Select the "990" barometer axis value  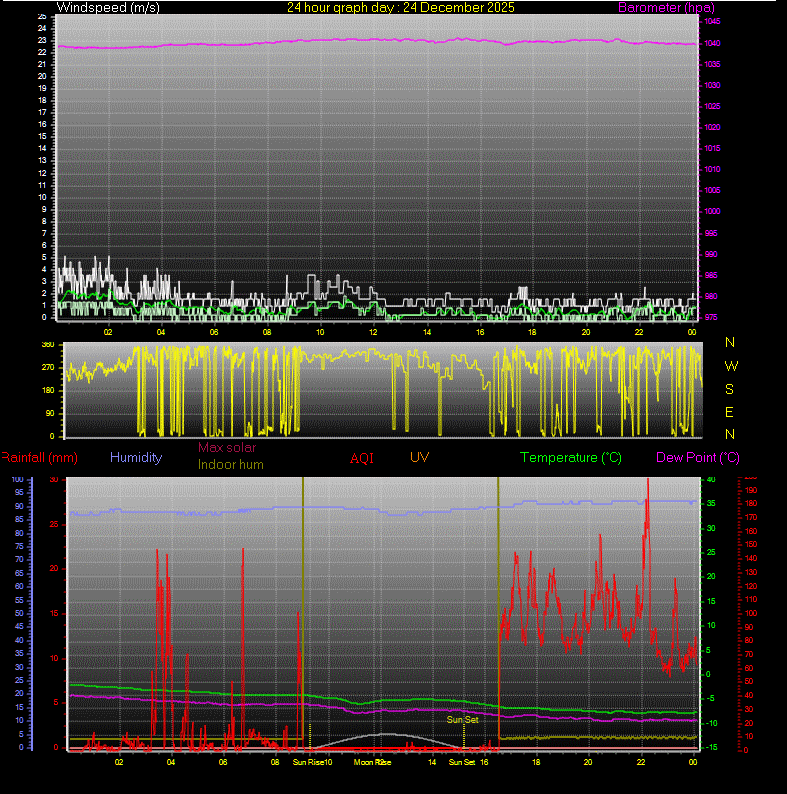click(x=711, y=255)
